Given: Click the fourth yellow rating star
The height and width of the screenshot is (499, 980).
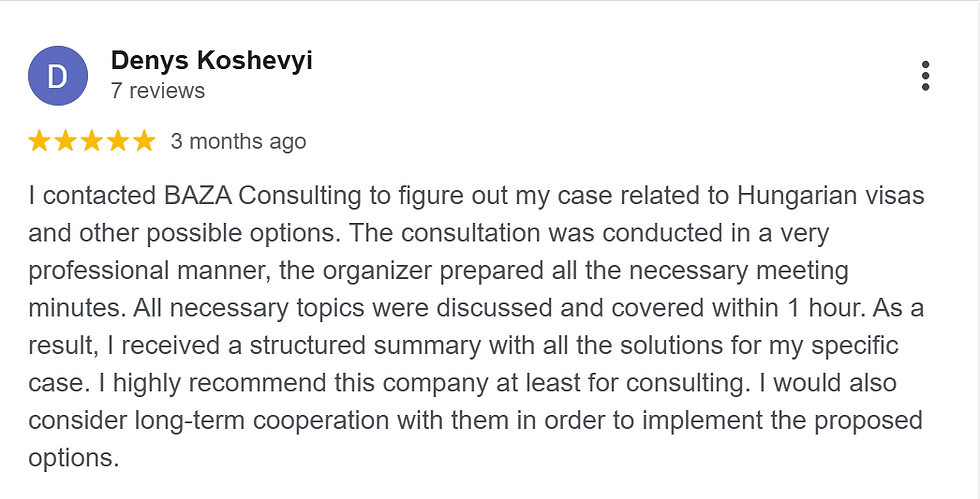Looking at the screenshot, I should tap(118, 141).
